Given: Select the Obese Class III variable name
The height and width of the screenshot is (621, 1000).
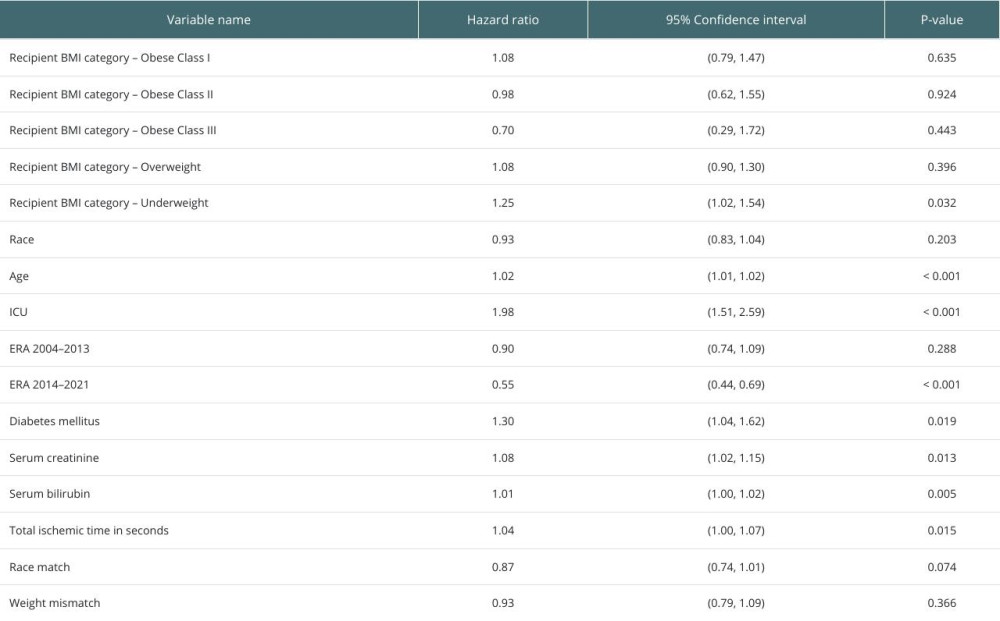Looking at the screenshot, I should point(113,130).
